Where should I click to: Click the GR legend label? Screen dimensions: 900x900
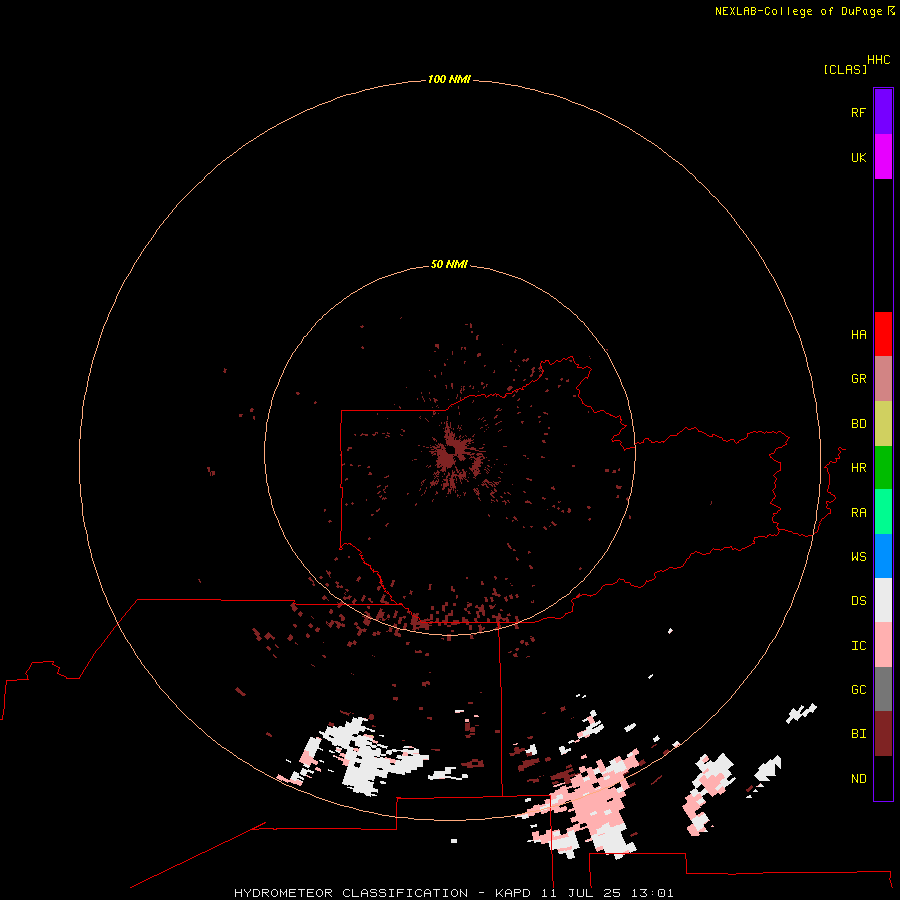coord(858,379)
